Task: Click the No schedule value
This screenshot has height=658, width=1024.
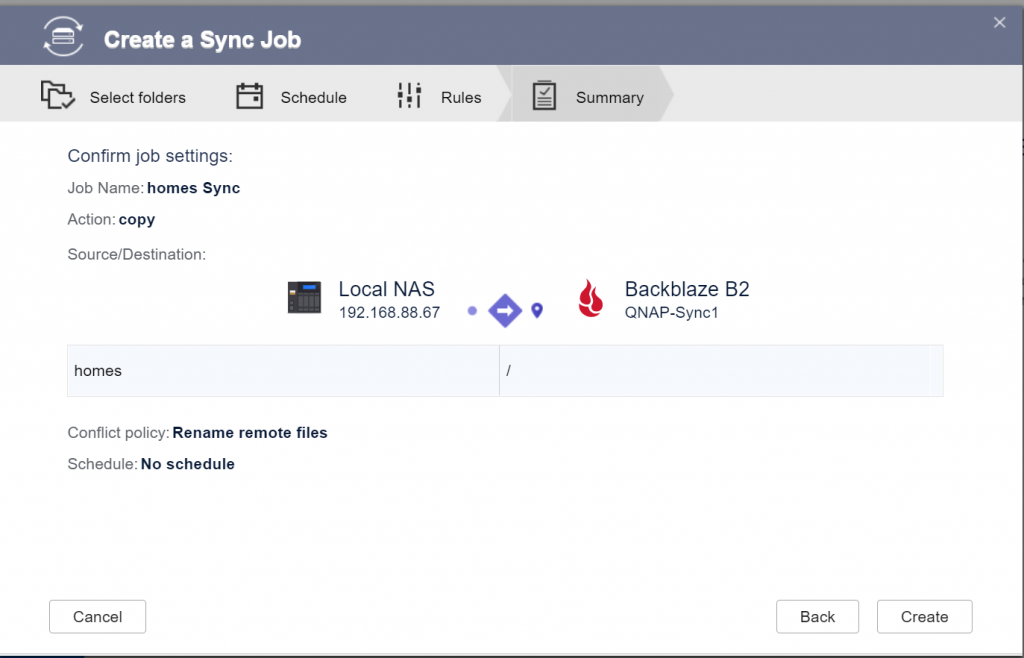Action: (x=188, y=464)
